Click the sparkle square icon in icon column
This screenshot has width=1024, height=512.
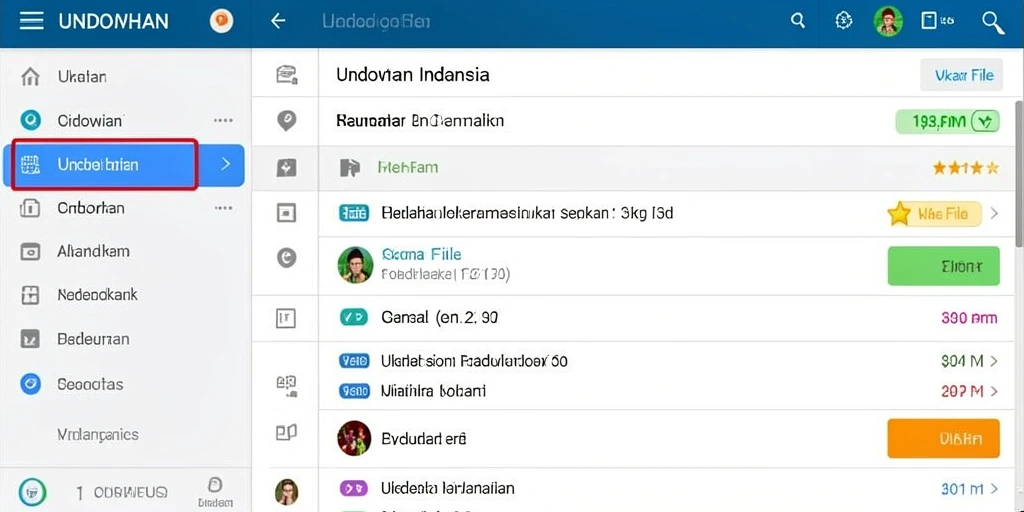coord(287,167)
